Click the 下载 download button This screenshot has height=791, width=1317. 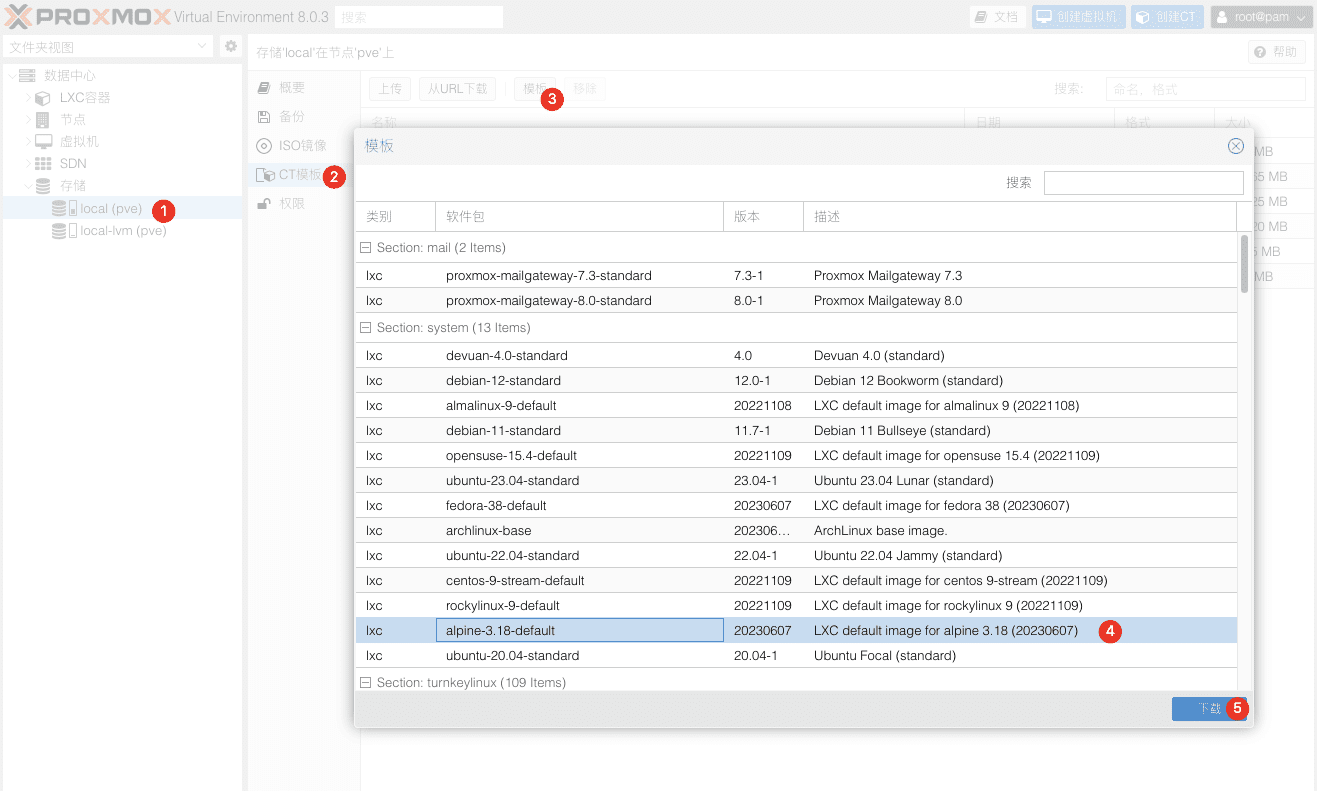click(x=1209, y=709)
